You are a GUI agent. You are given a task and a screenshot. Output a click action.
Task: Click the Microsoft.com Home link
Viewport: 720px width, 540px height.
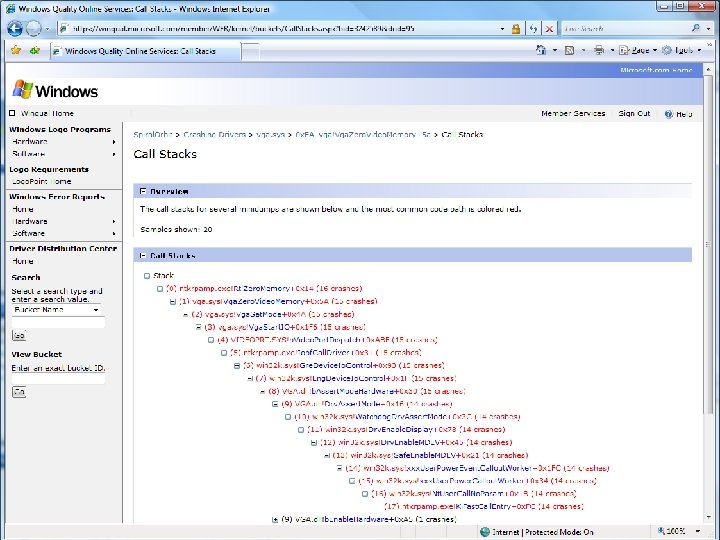(x=656, y=70)
